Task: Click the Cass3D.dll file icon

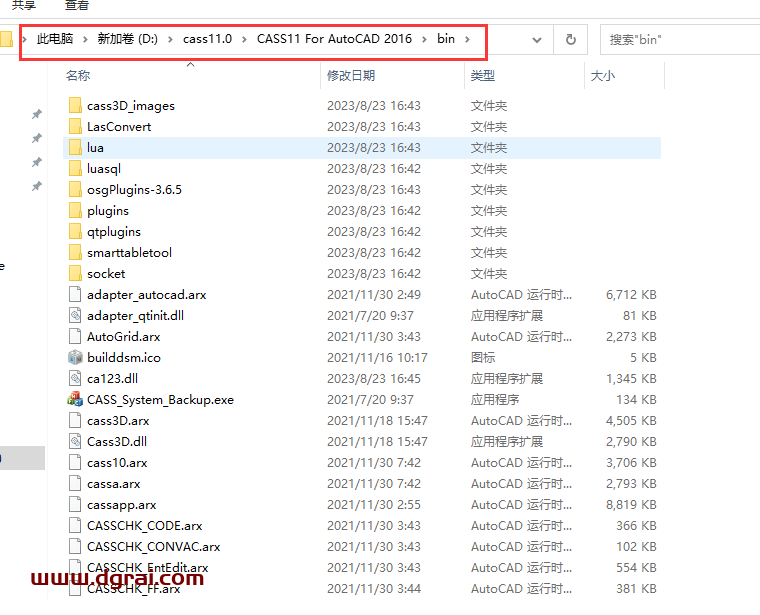Action: click(75, 441)
